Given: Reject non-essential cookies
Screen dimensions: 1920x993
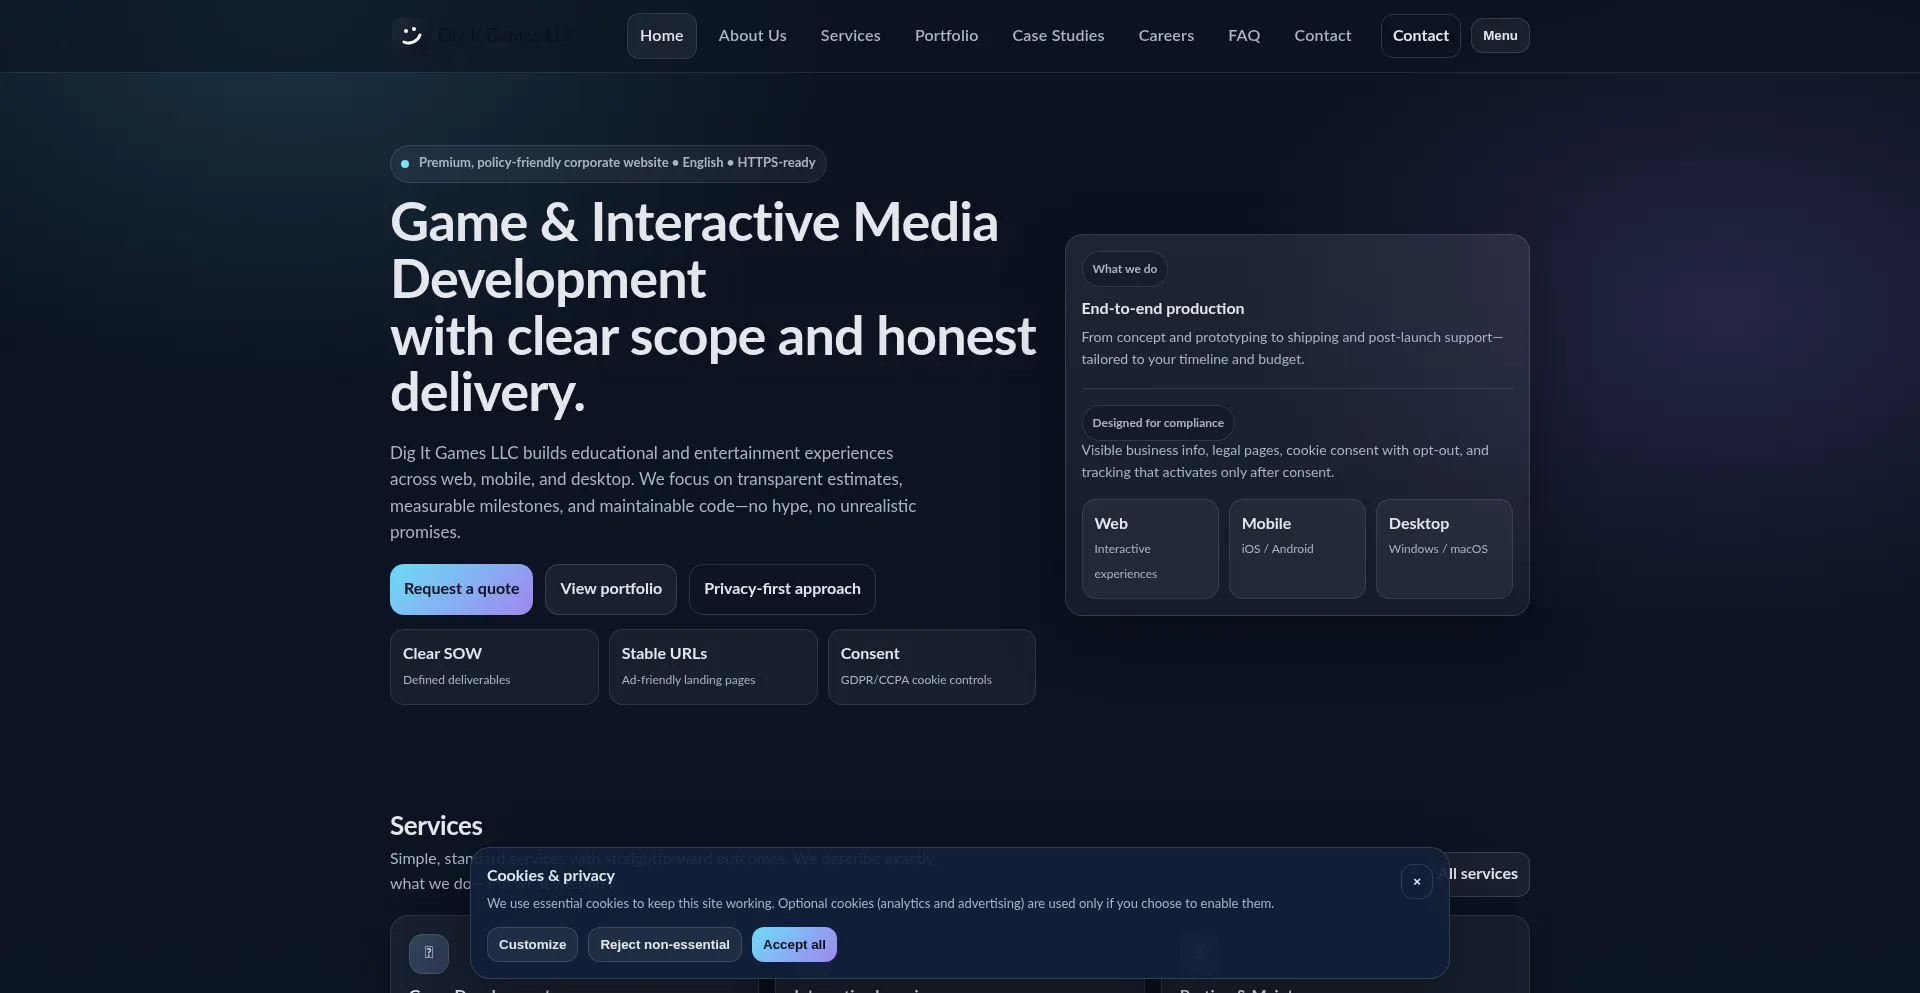Looking at the screenshot, I should [x=665, y=945].
